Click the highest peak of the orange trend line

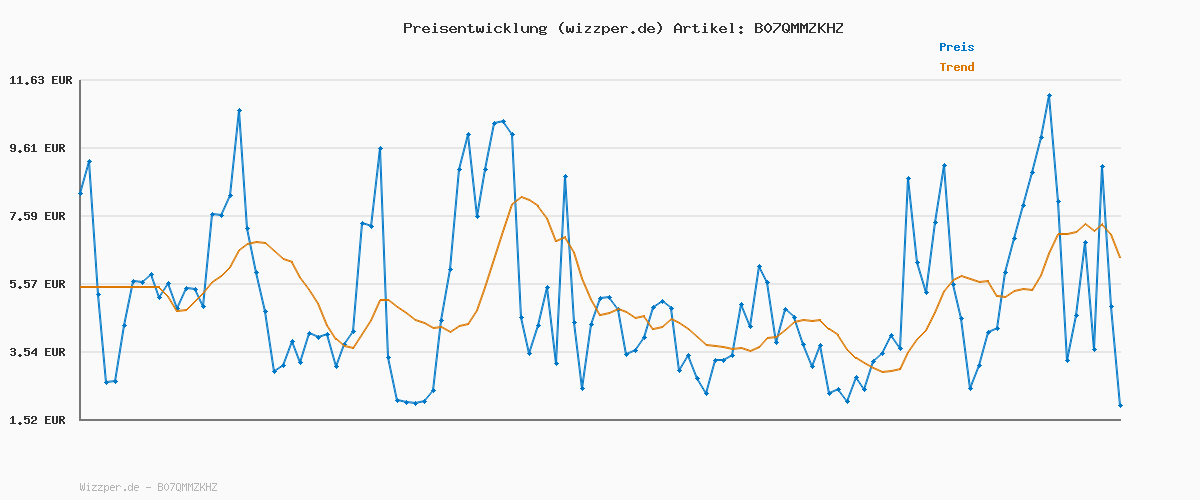pos(521,197)
